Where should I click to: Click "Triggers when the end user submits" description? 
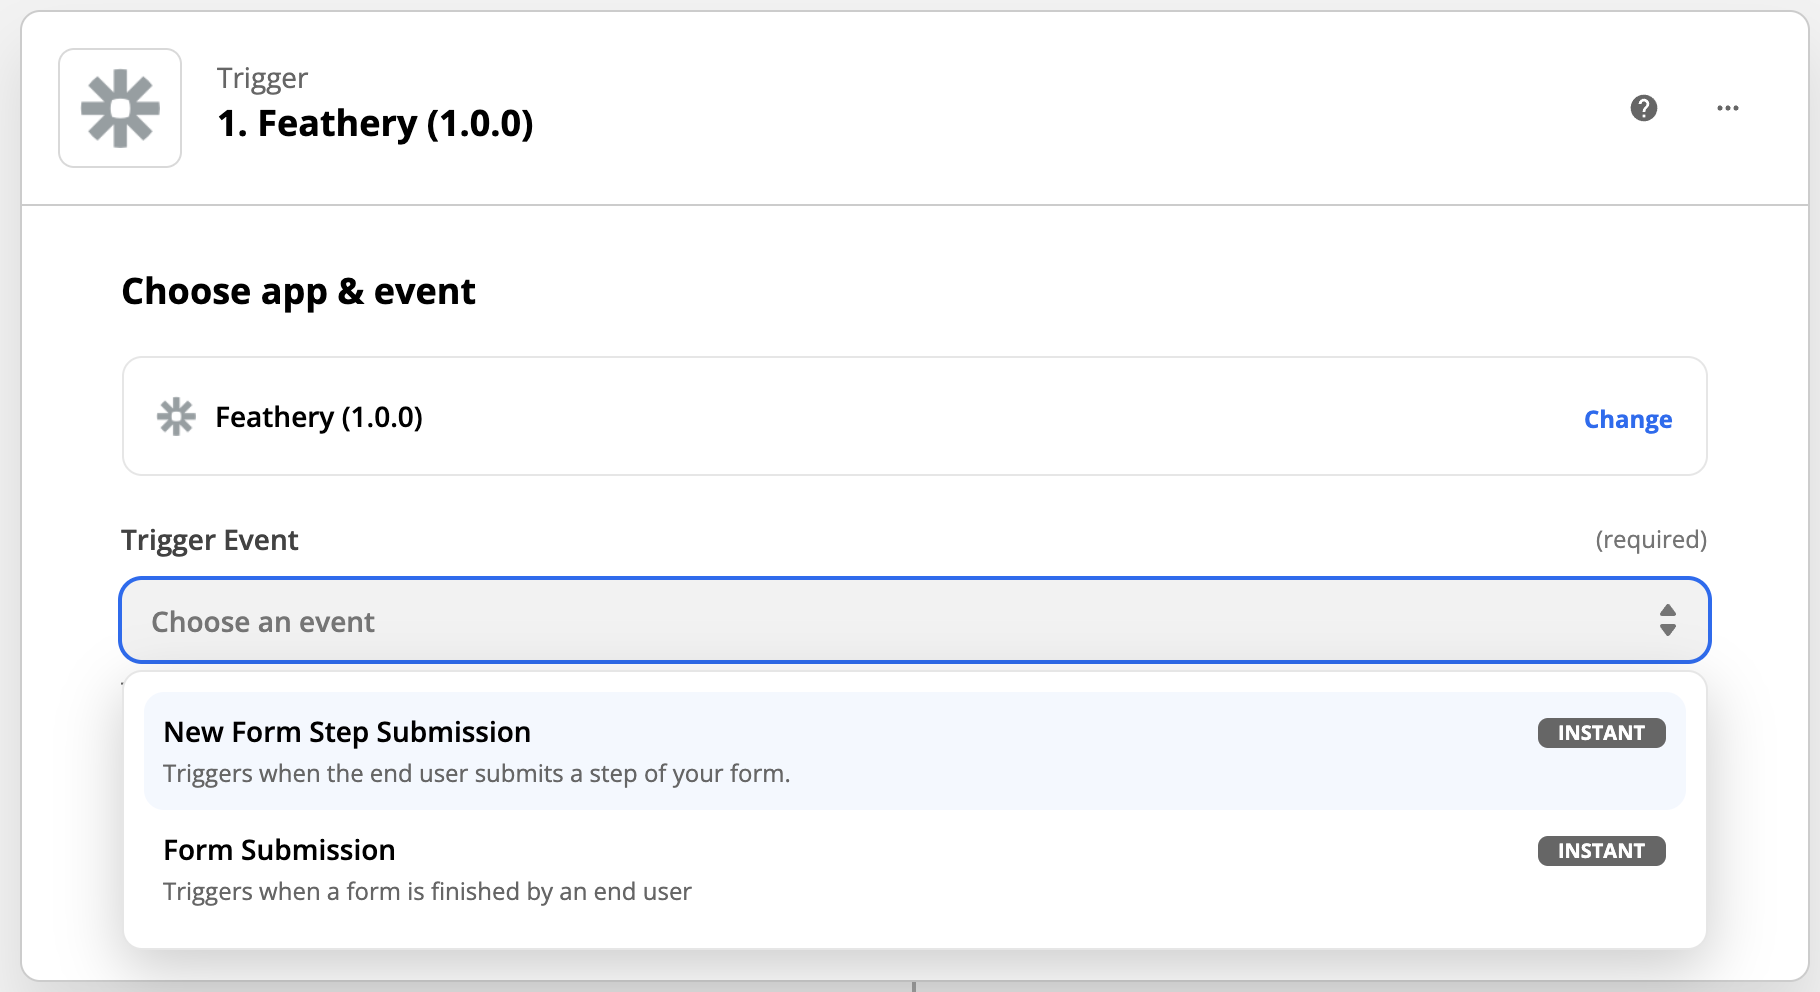[476, 774]
